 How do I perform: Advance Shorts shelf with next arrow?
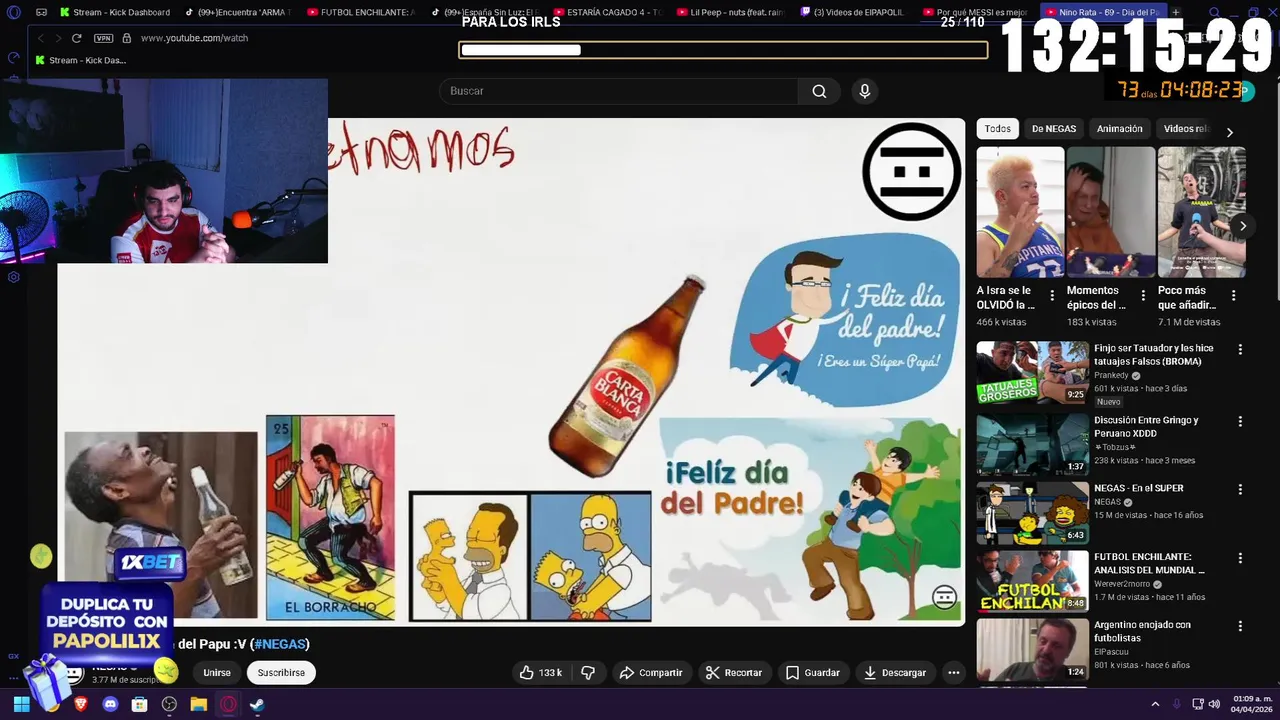click(1242, 226)
